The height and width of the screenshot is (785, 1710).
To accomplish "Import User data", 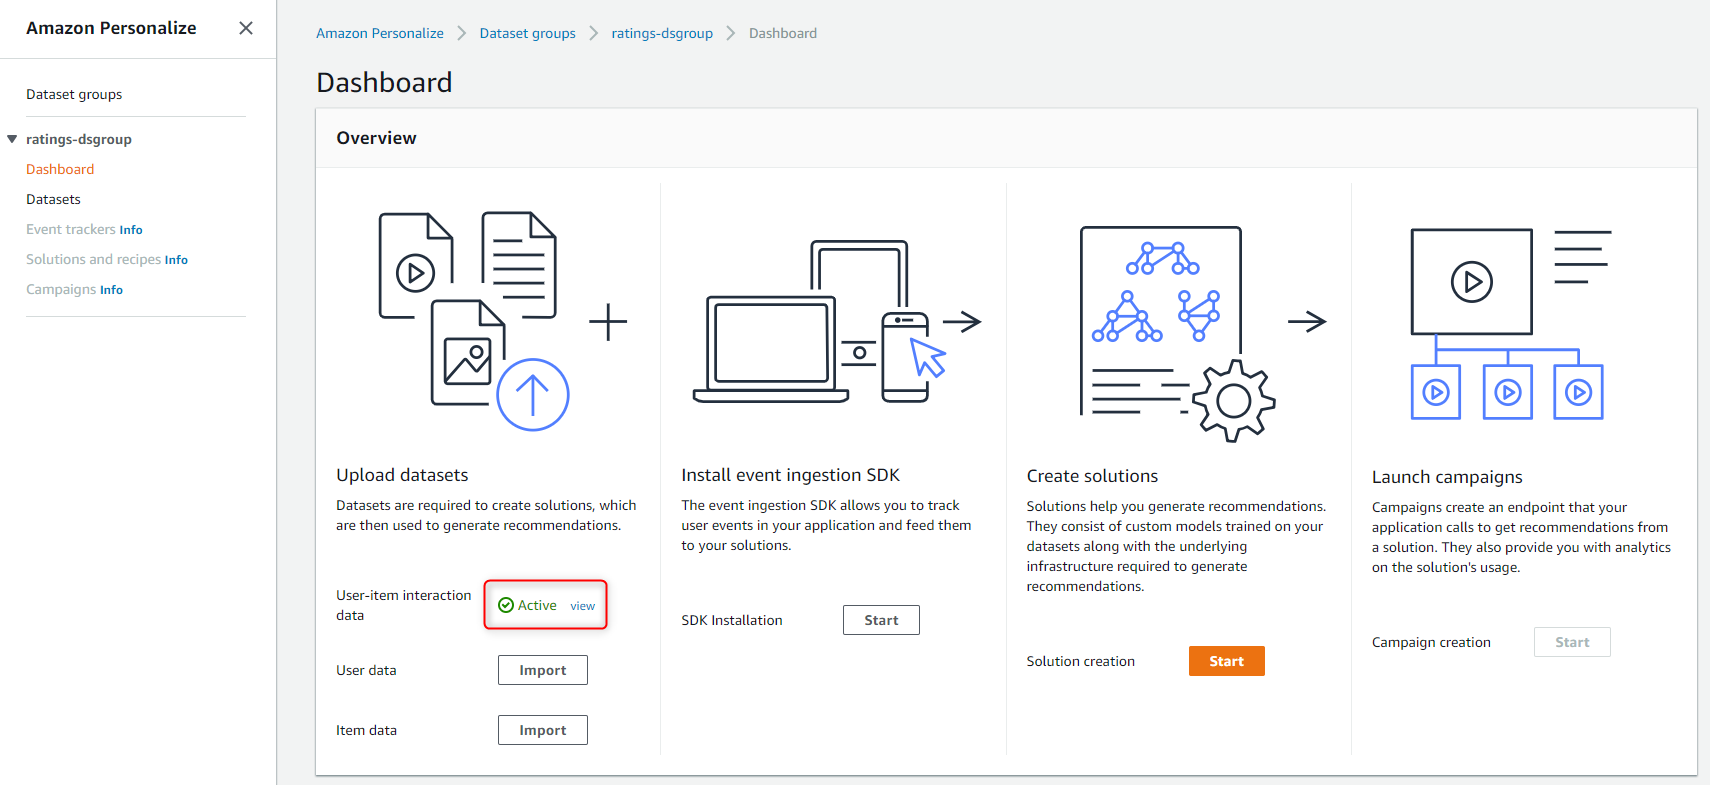I will (543, 670).
